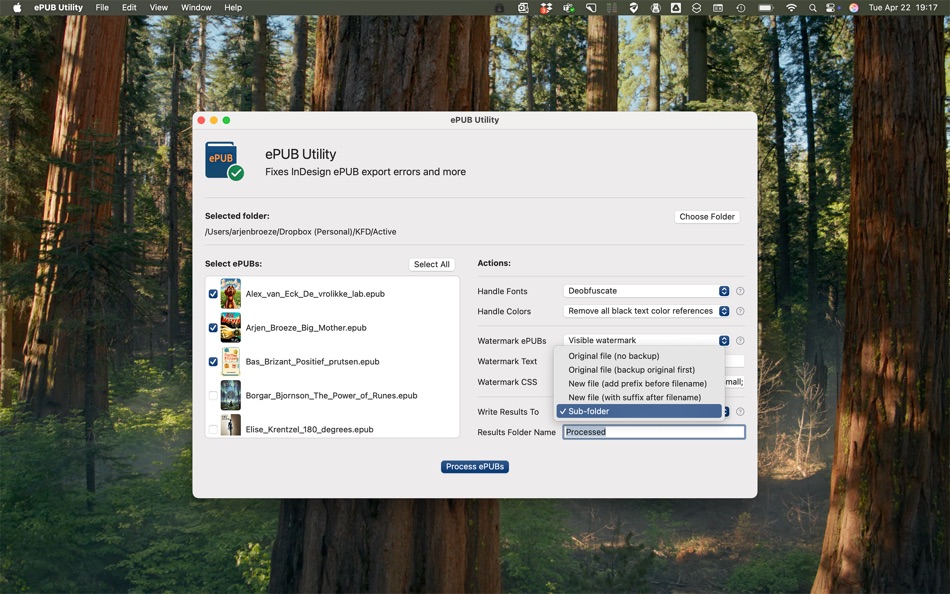The image size is (950, 594).
Task: Click the Siri icon in menu bar
Action: [853, 7]
